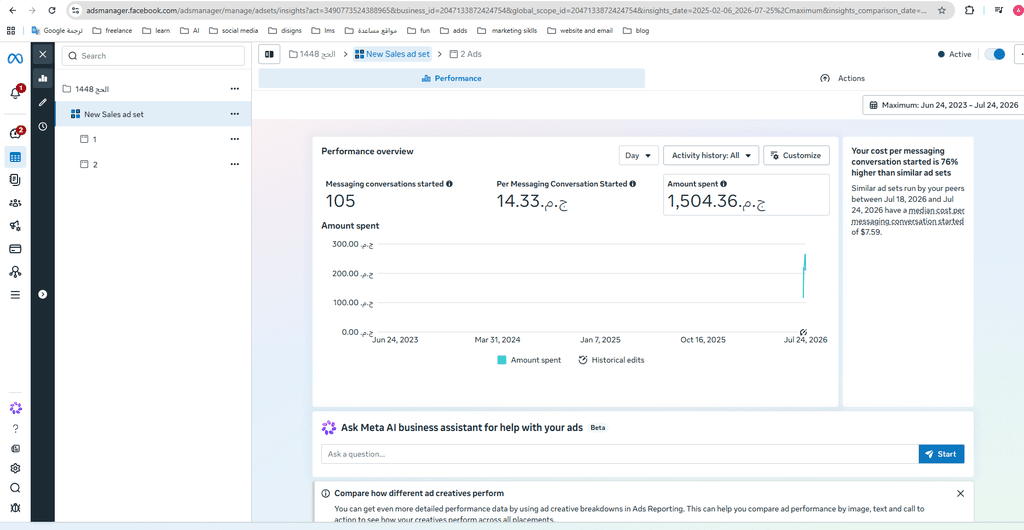Click median cost per messaging conversation link
1024x530 pixels.
coord(910,216)
